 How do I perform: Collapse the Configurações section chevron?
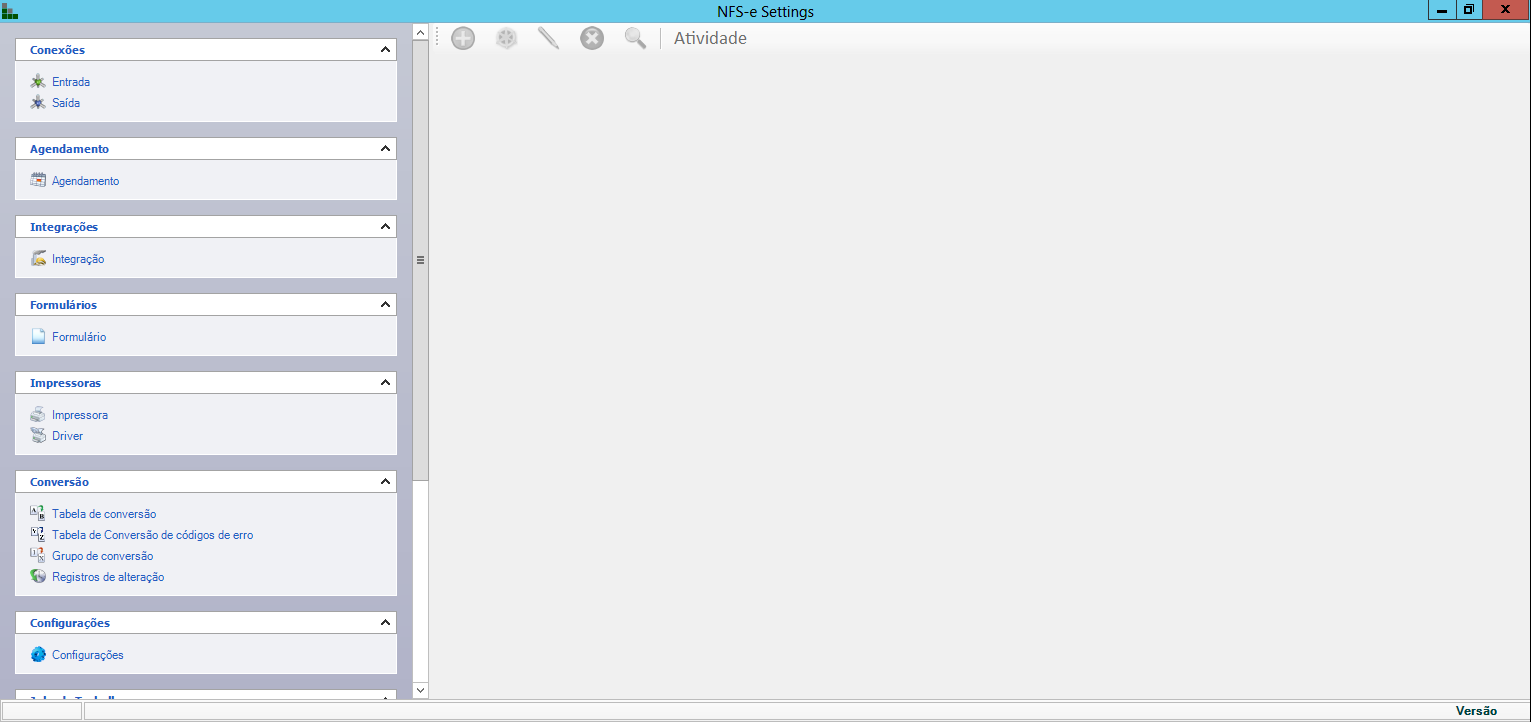[x=386, y=623]
